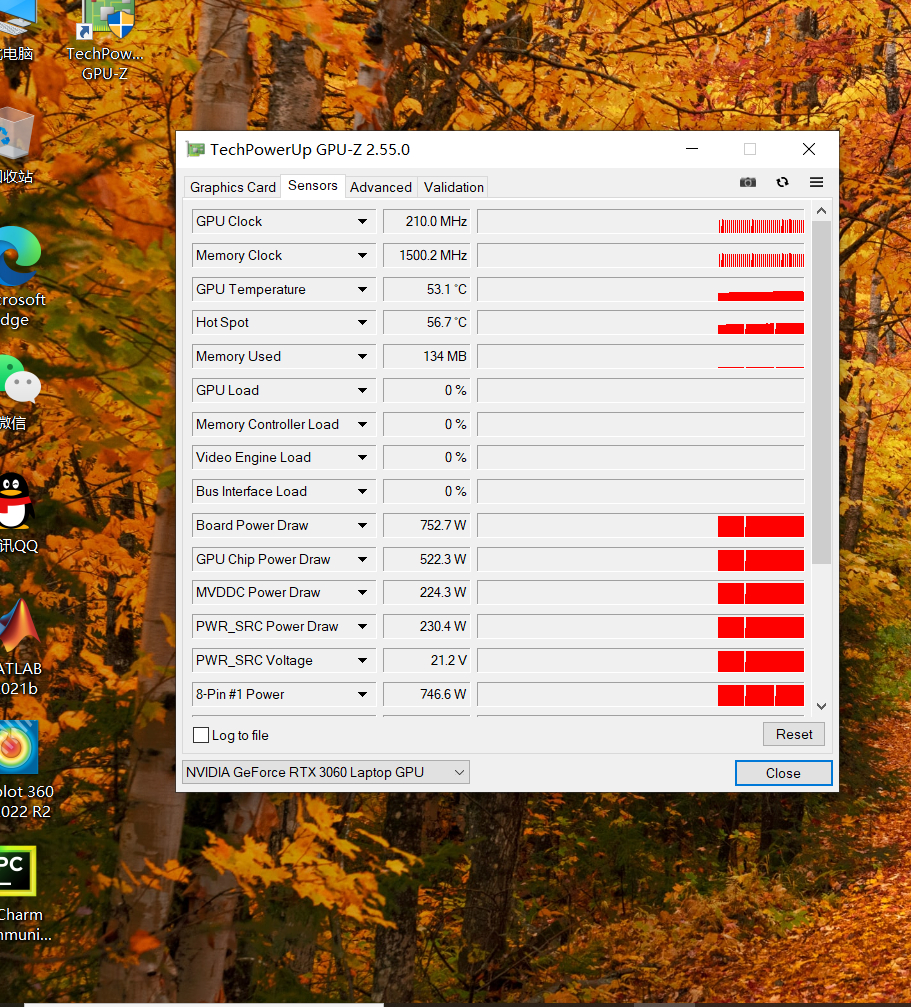Click the 8-Pin #1 Power value 746.6 W
Viewport: 911px width, 1007px height.
point(427,694)
